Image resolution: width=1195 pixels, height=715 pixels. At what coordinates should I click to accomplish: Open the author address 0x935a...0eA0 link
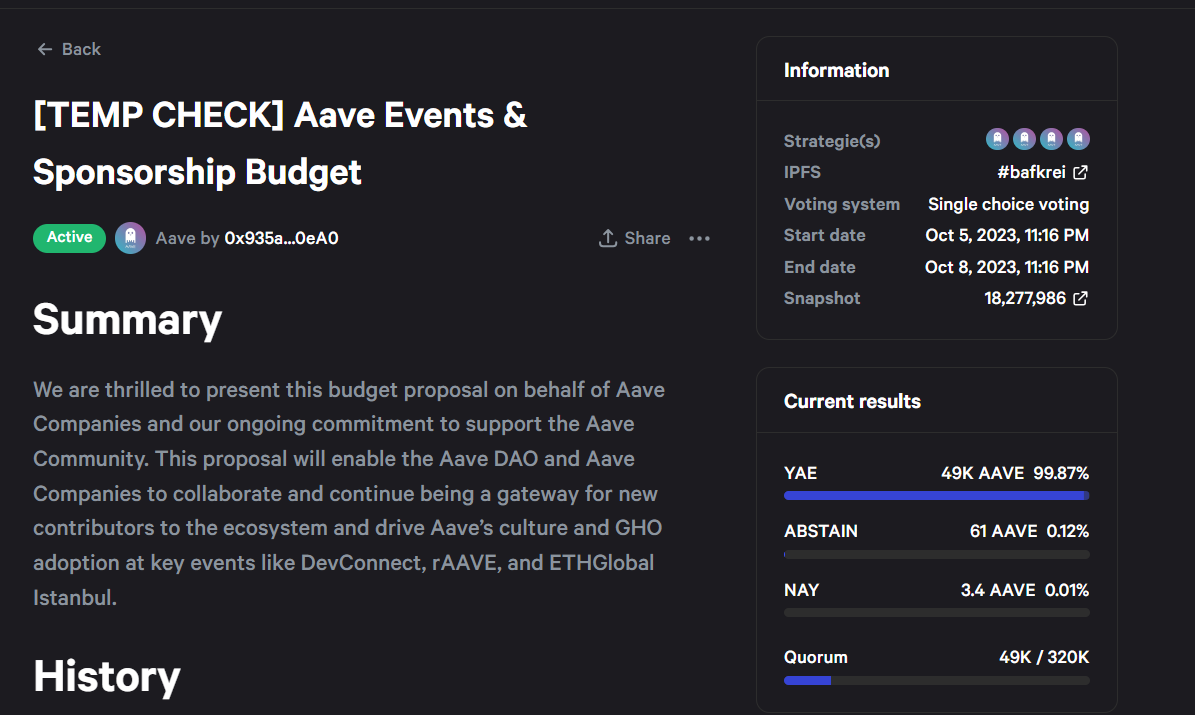284,237
